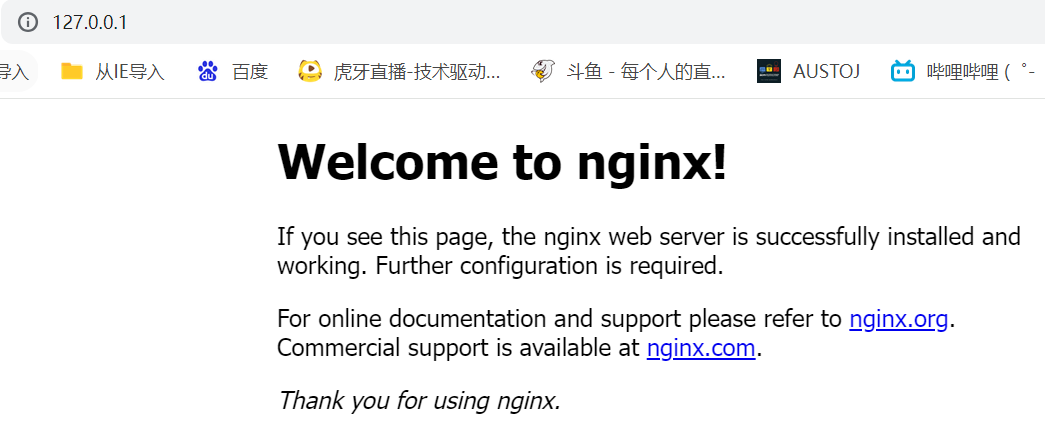The image size is (1045, 441).
Task: Click the Baidu paw favicon
Action: 208,71
